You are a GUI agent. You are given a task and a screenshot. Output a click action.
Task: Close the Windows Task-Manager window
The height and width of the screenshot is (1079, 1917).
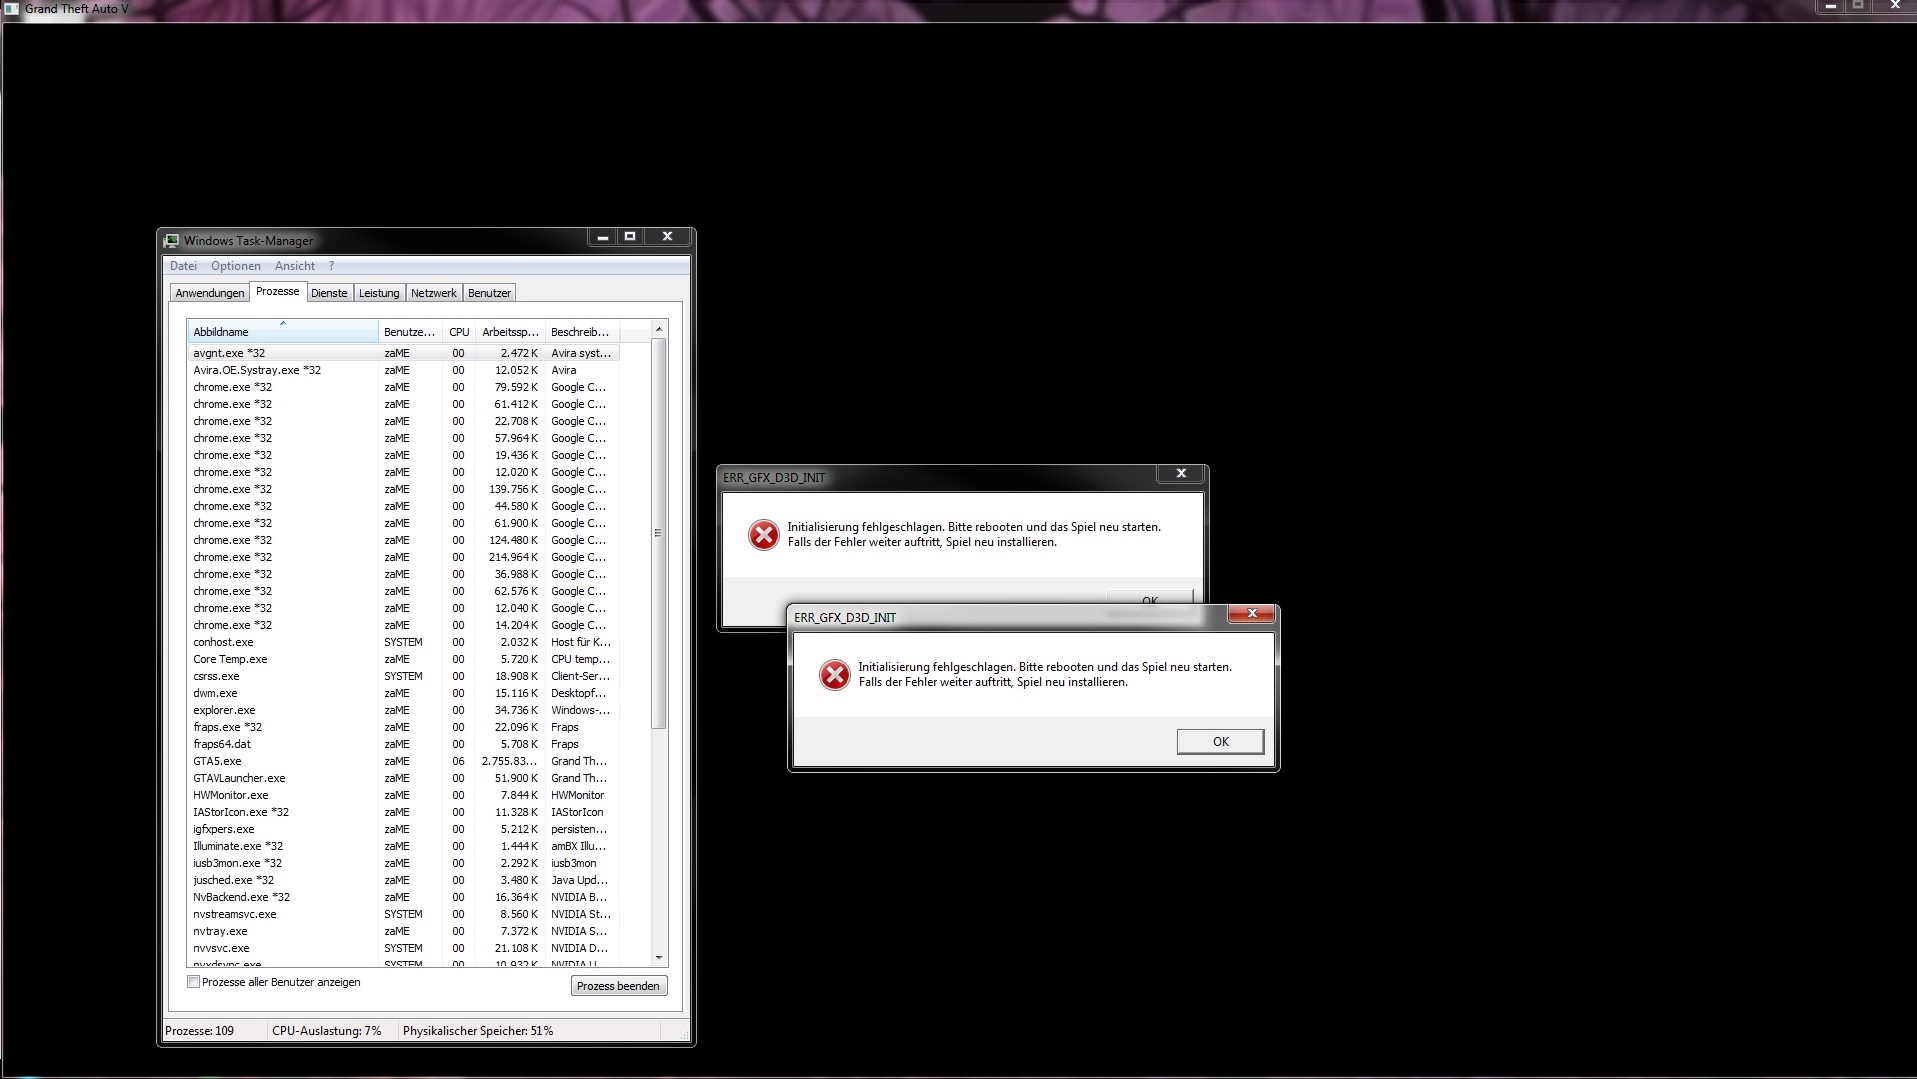click(667, 237)
